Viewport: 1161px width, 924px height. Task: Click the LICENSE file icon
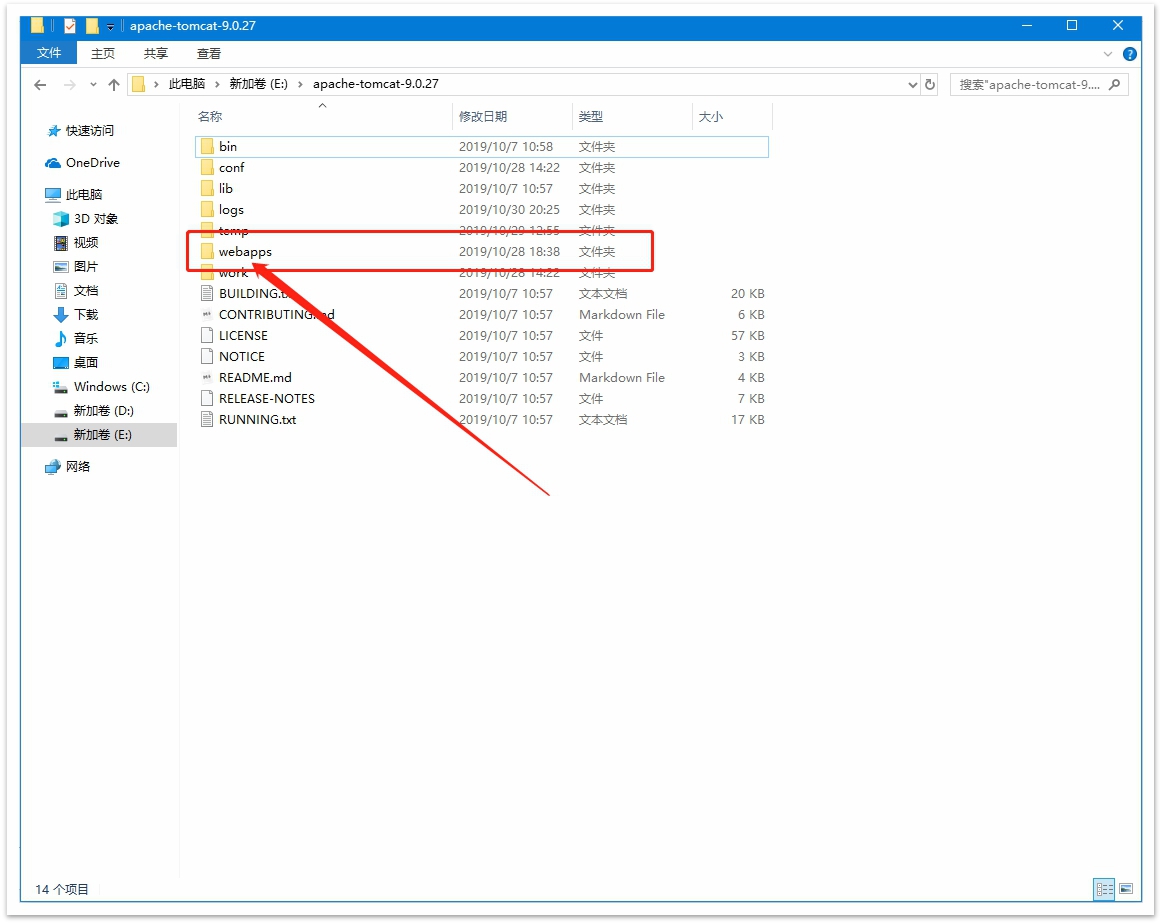(207, 335)
